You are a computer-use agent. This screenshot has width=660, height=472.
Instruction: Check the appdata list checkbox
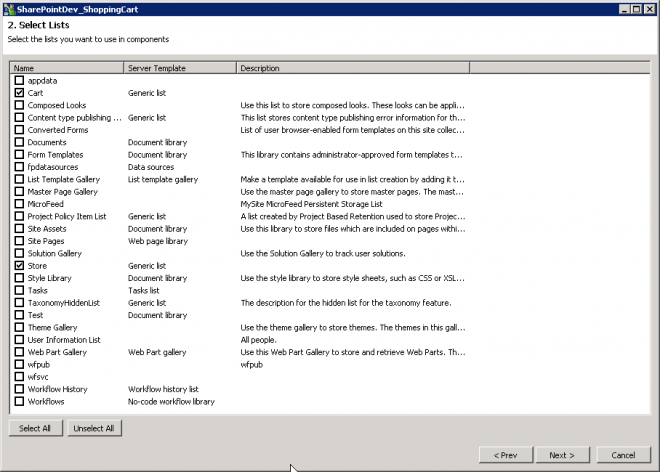(19, 80)
